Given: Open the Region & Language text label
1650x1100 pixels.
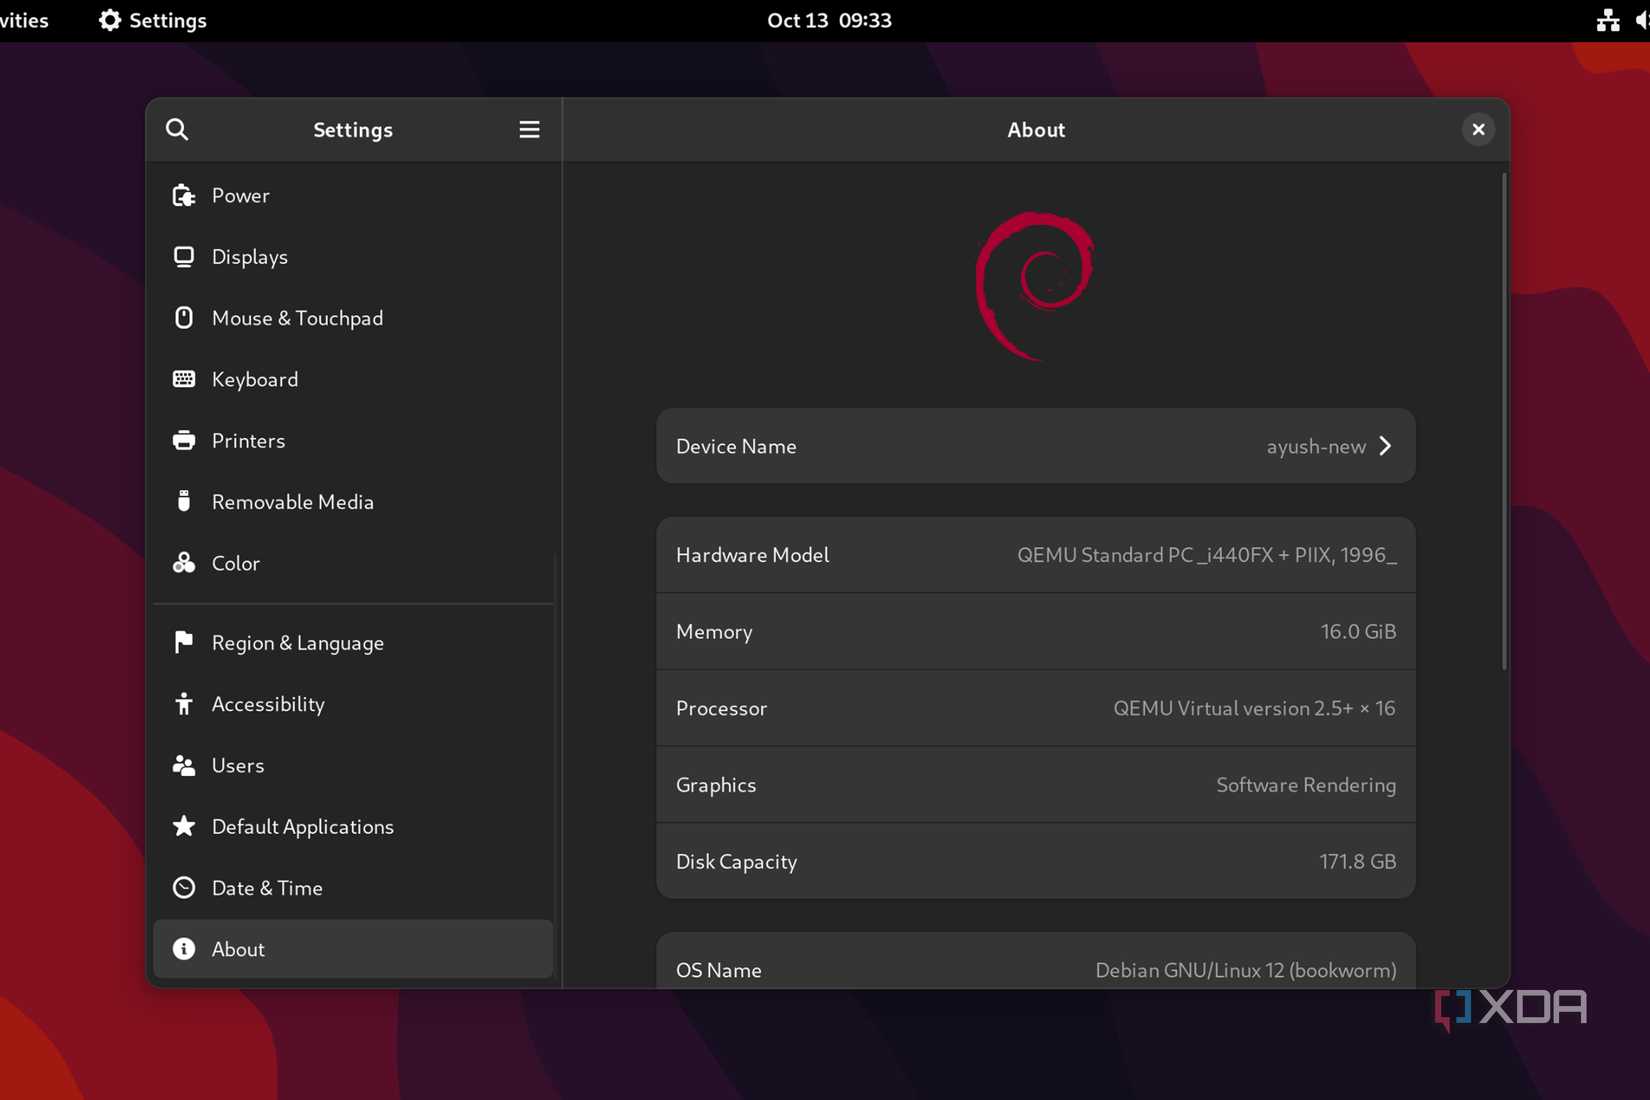Looking at the screenshot, I should tap(298, 642).
